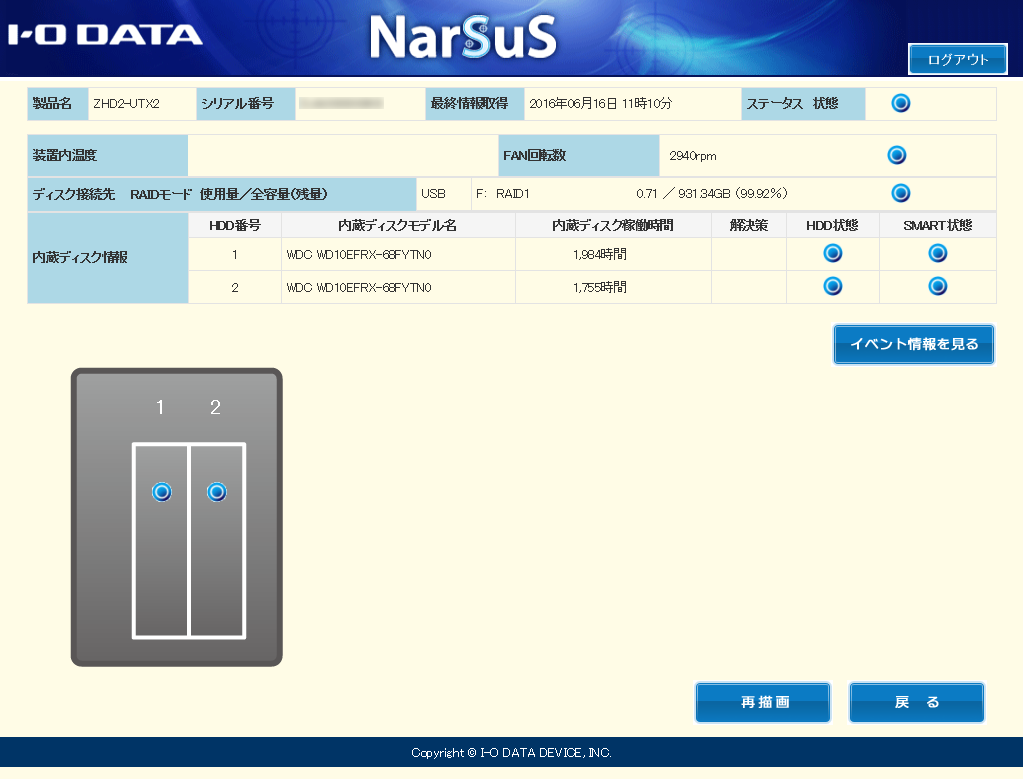Click the NarSuS header logo
The image size is (1023, 779).
[x=465, y=38]
